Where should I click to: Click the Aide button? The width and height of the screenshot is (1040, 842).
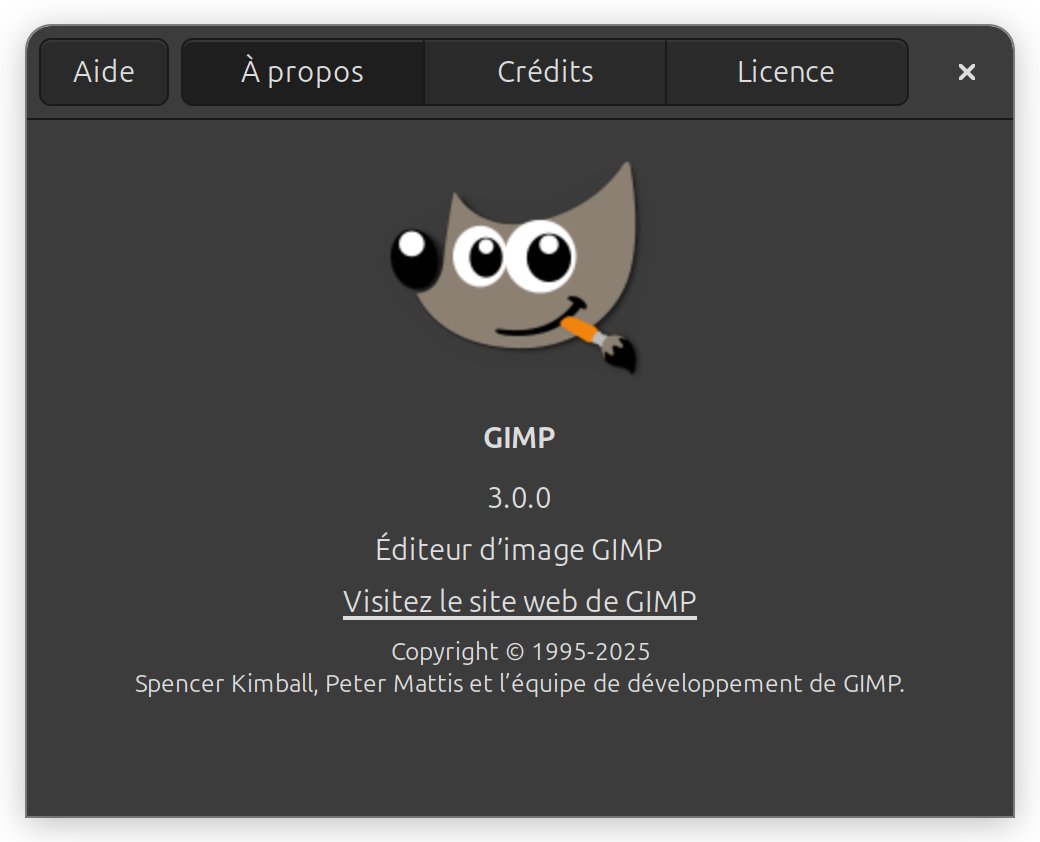pyautogui.click(x=103, y=72)
